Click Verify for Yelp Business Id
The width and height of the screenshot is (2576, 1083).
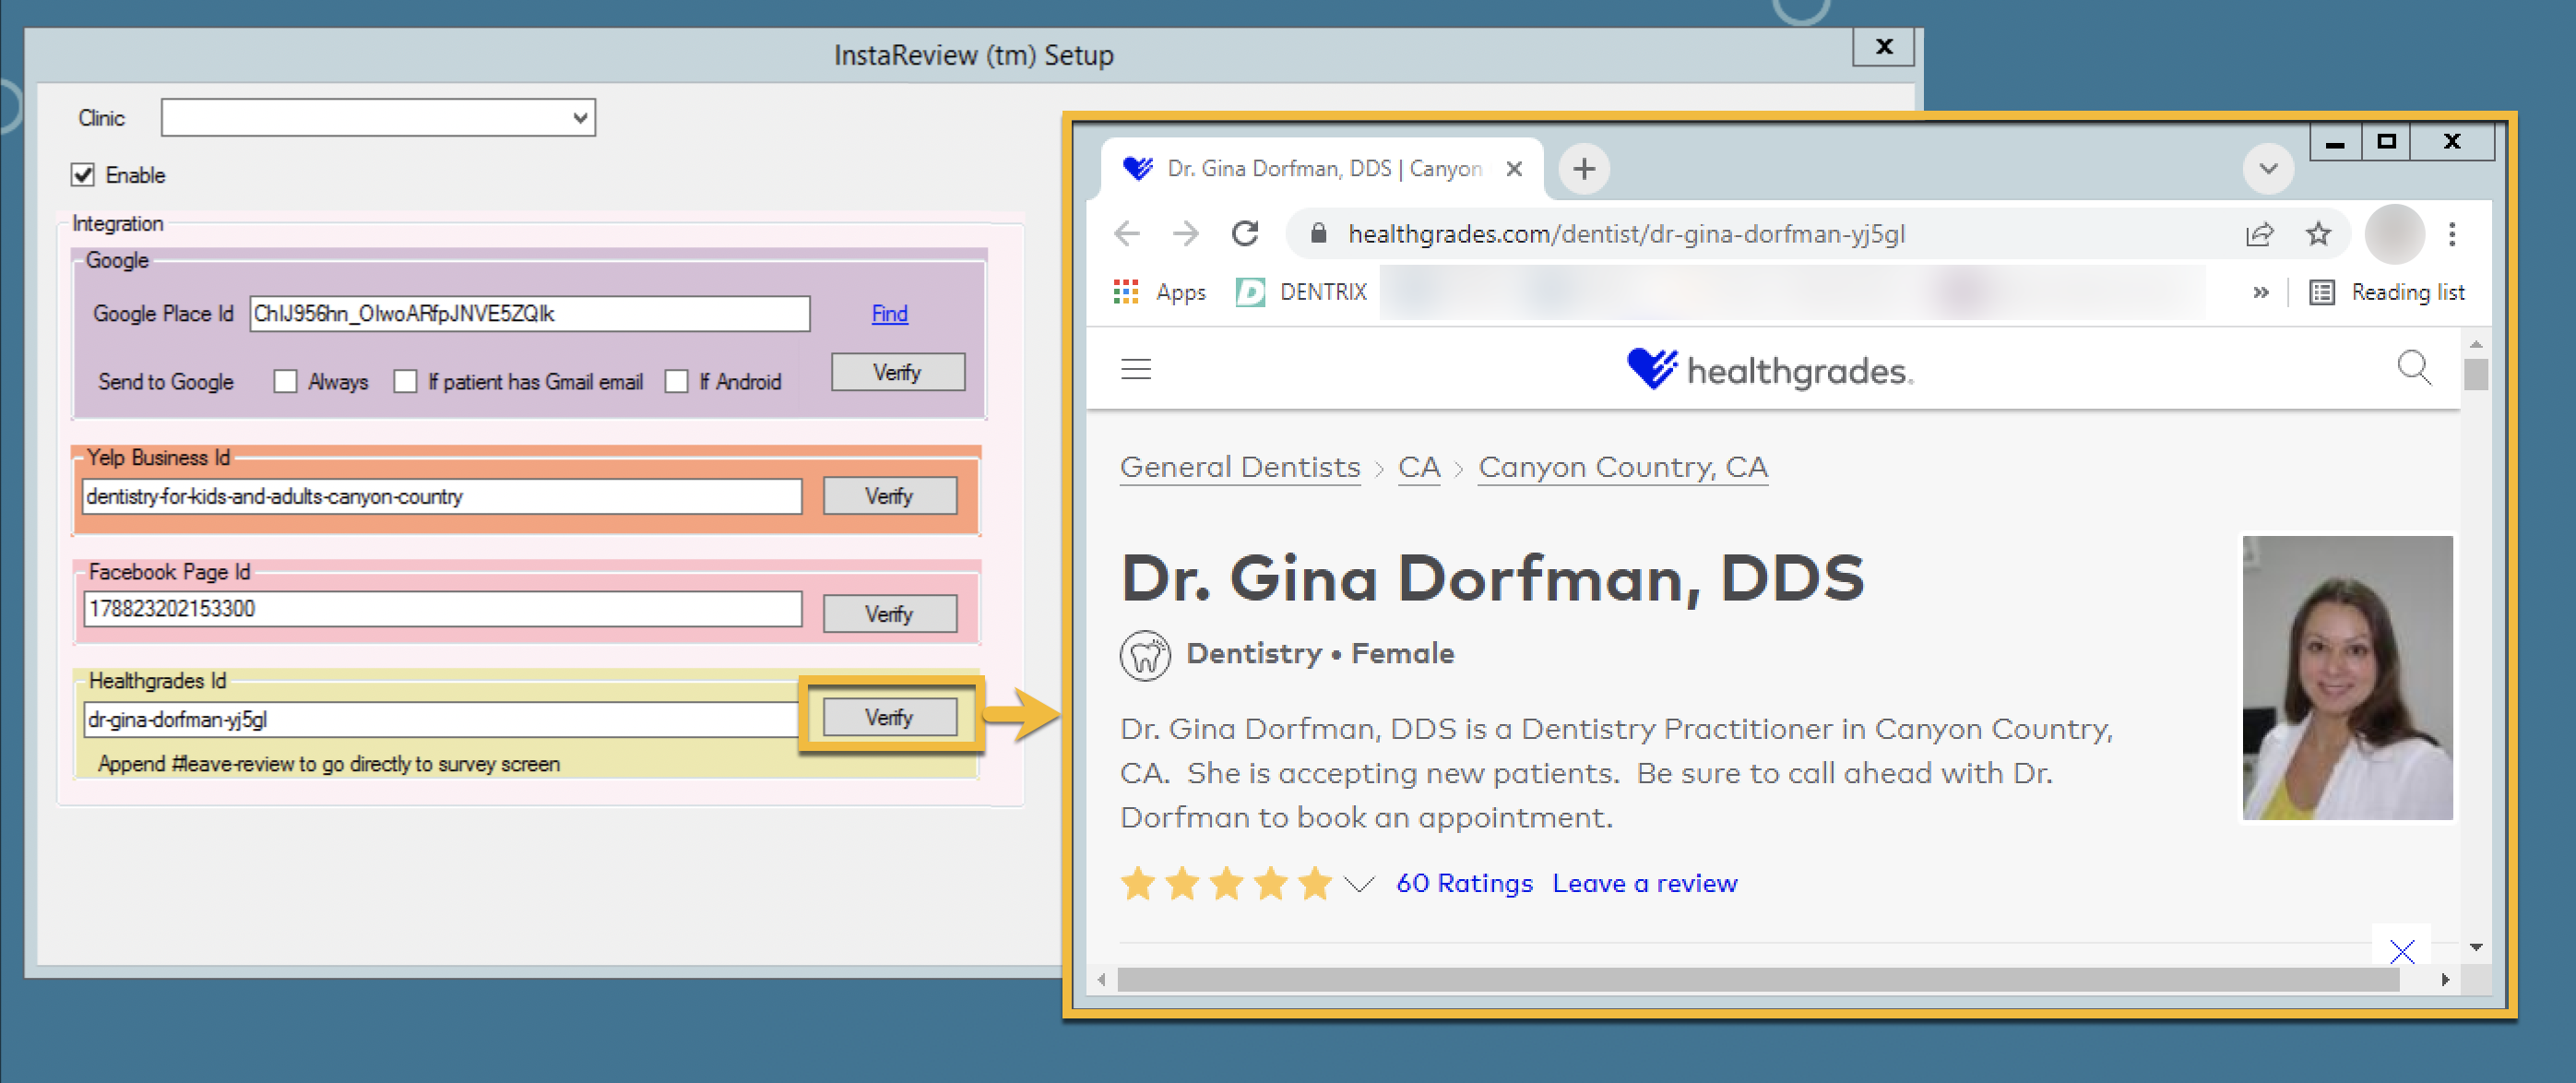tap(890, 497)
